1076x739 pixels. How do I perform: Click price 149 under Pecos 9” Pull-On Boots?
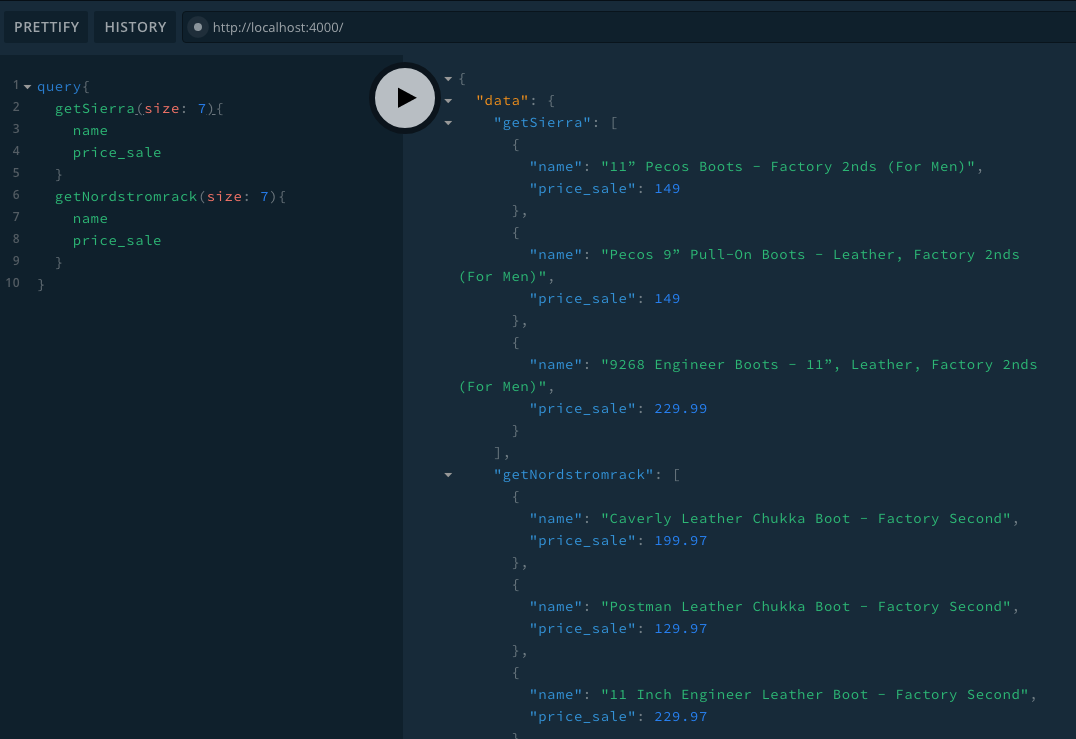[667, 298]
